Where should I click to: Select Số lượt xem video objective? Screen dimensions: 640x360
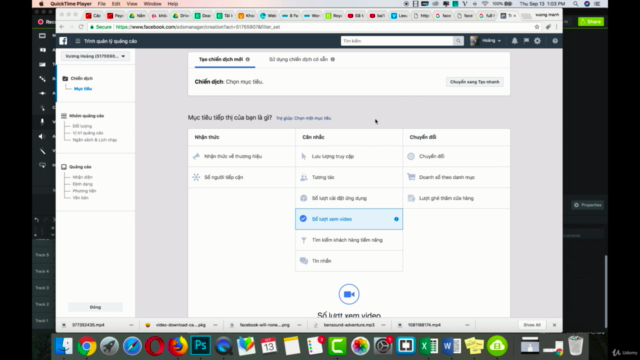coord(349,219)
